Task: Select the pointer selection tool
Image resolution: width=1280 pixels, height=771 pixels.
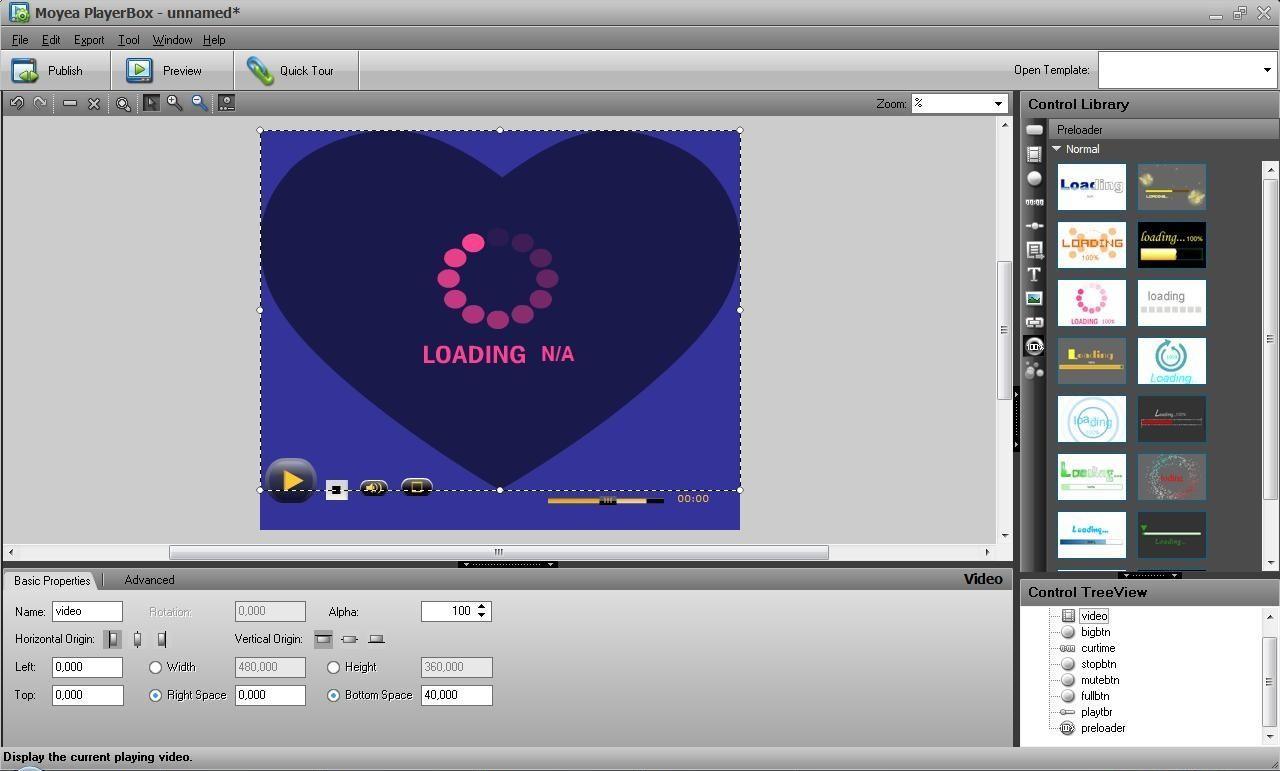Action: [x=151, y=103]
